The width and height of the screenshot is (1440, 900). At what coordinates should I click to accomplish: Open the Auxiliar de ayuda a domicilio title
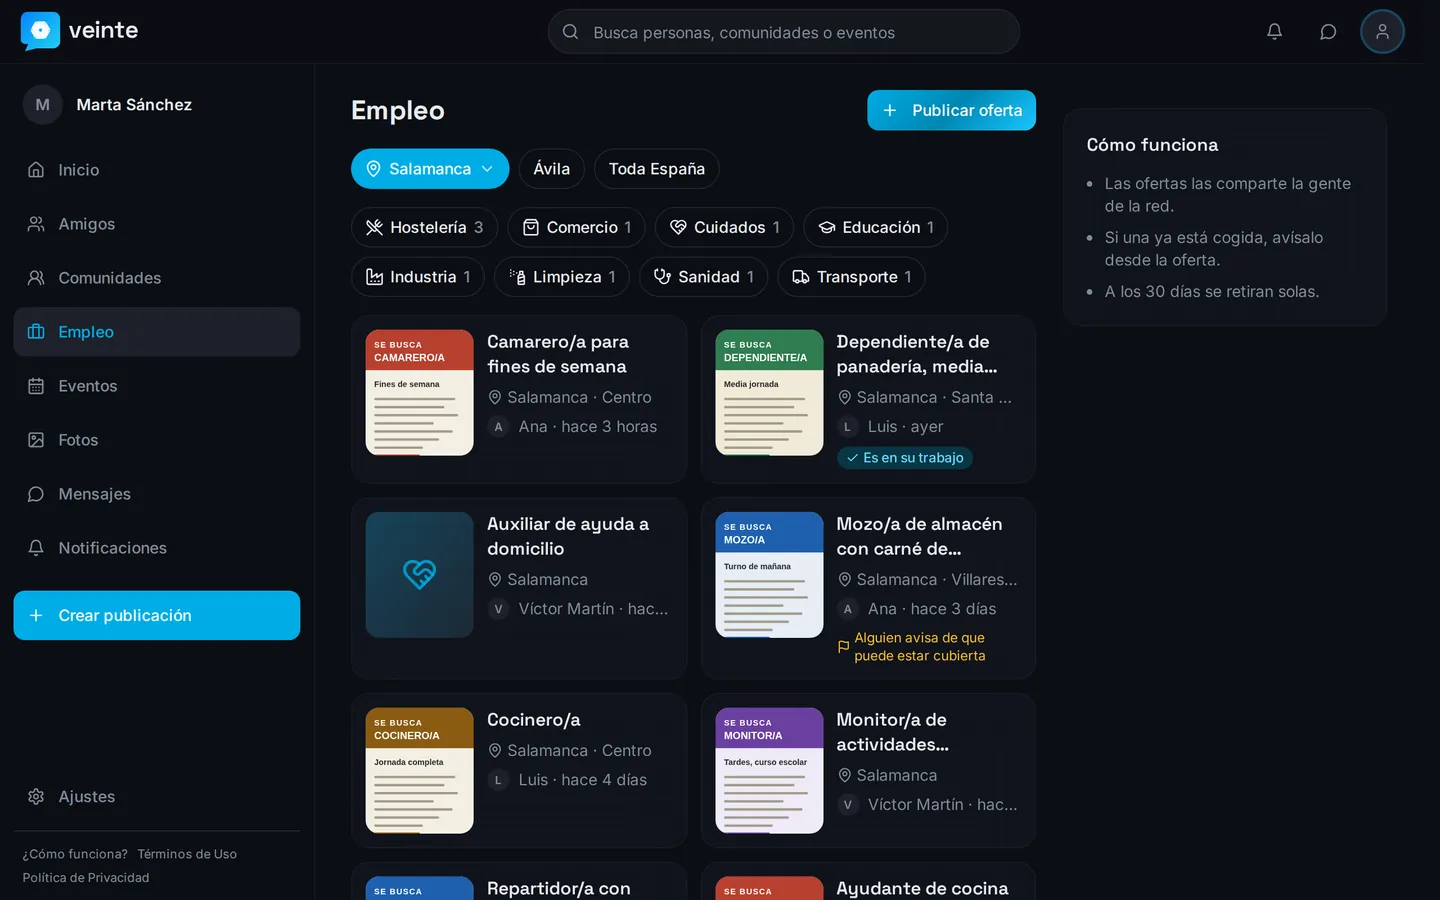coord(568,536)
